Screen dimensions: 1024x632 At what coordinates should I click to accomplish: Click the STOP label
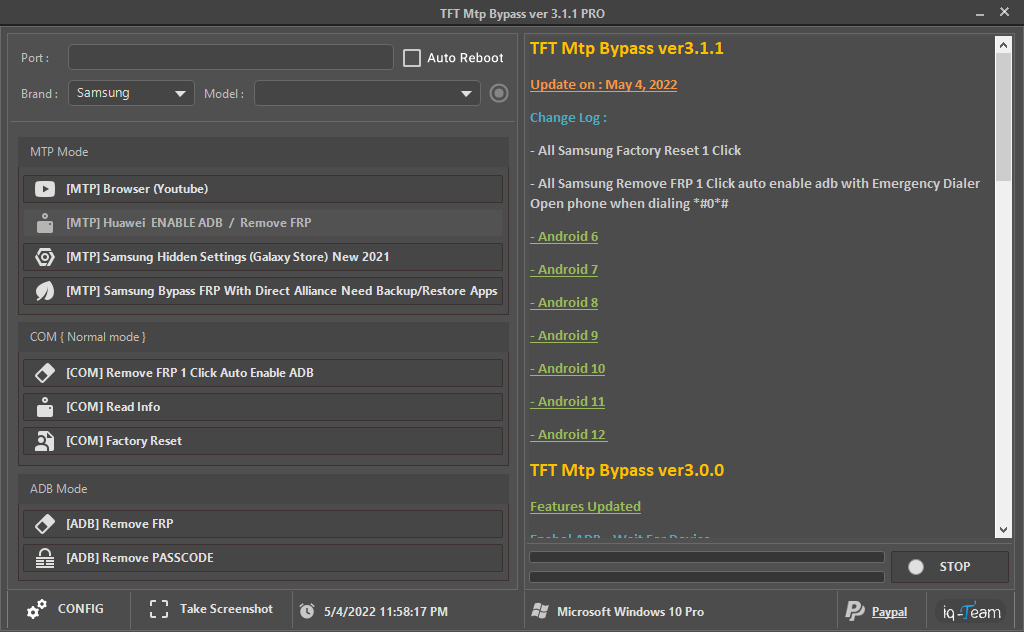click(x=955, y=567)
